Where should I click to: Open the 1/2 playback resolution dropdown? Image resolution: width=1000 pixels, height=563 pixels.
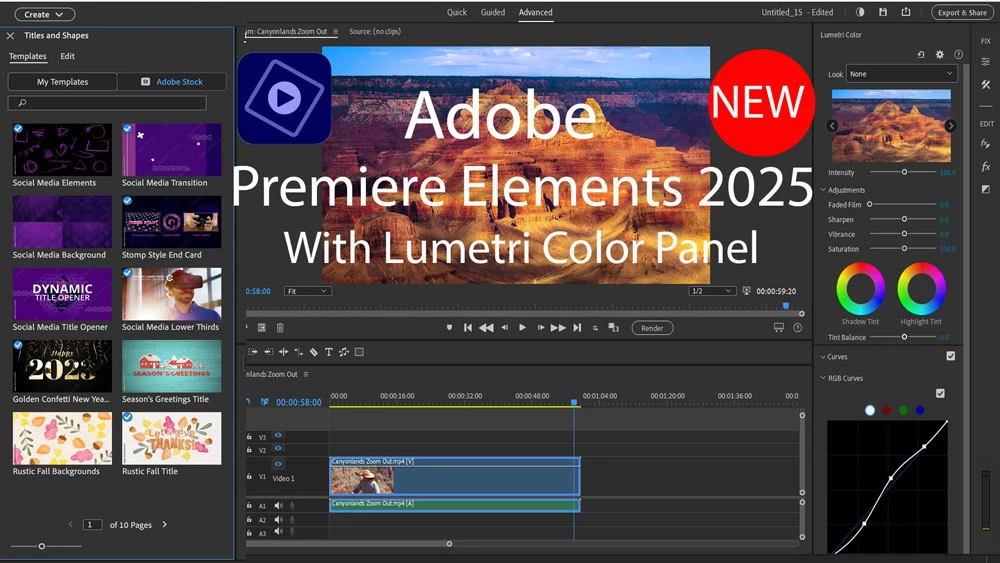pyautogui.click(x=712, y=291)
